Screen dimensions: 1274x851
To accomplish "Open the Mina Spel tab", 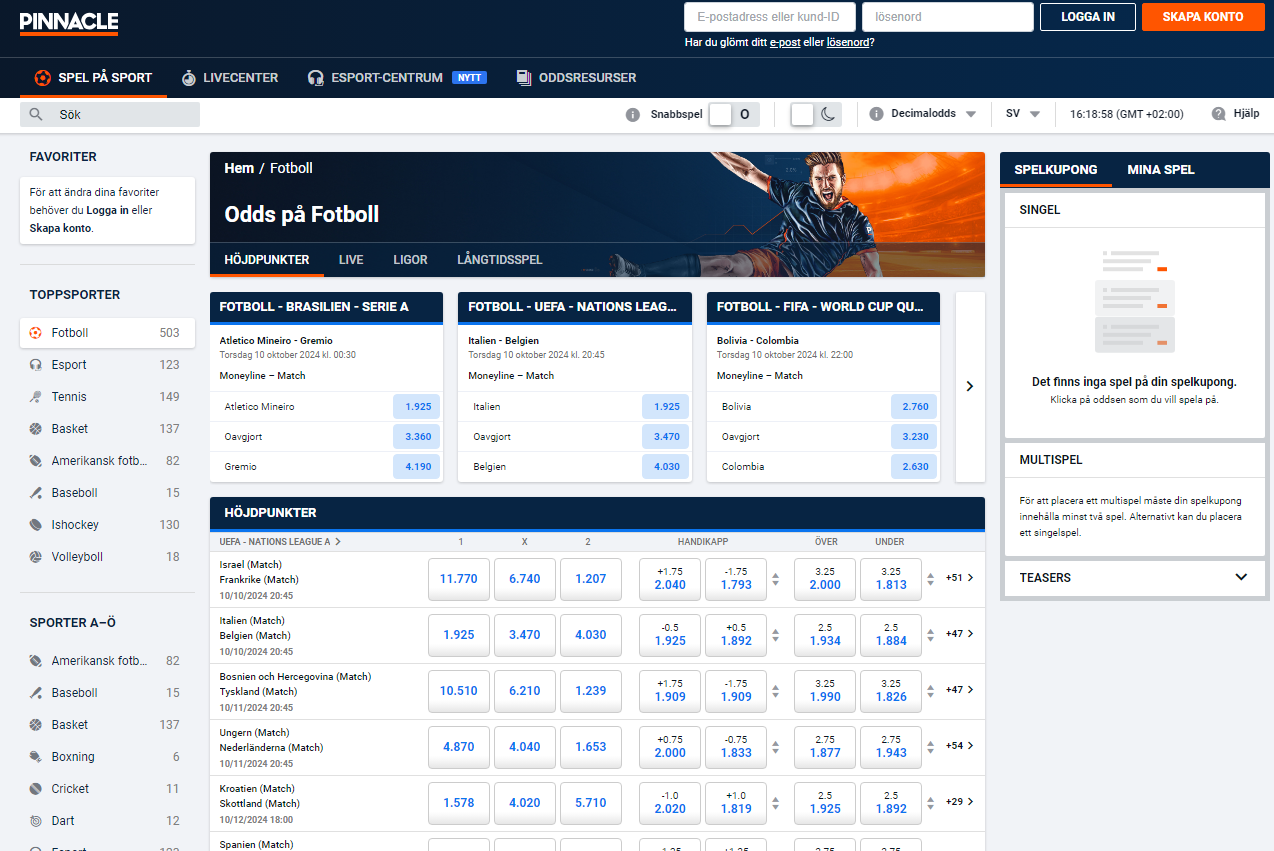I will 1160,170.
